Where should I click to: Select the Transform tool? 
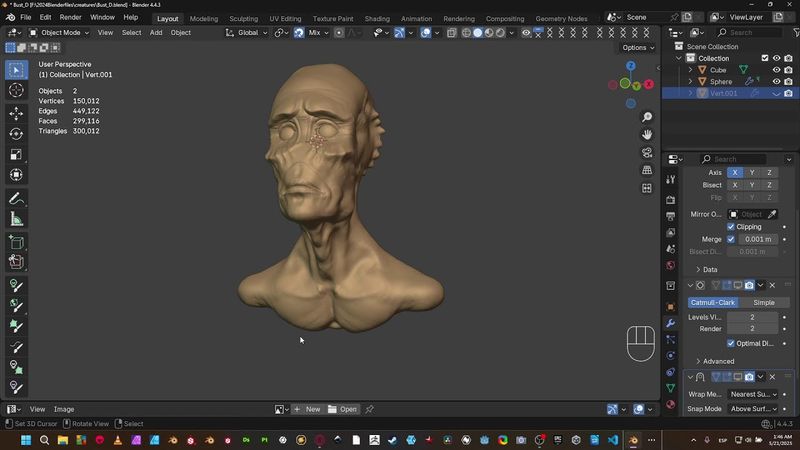pos(16,174)
